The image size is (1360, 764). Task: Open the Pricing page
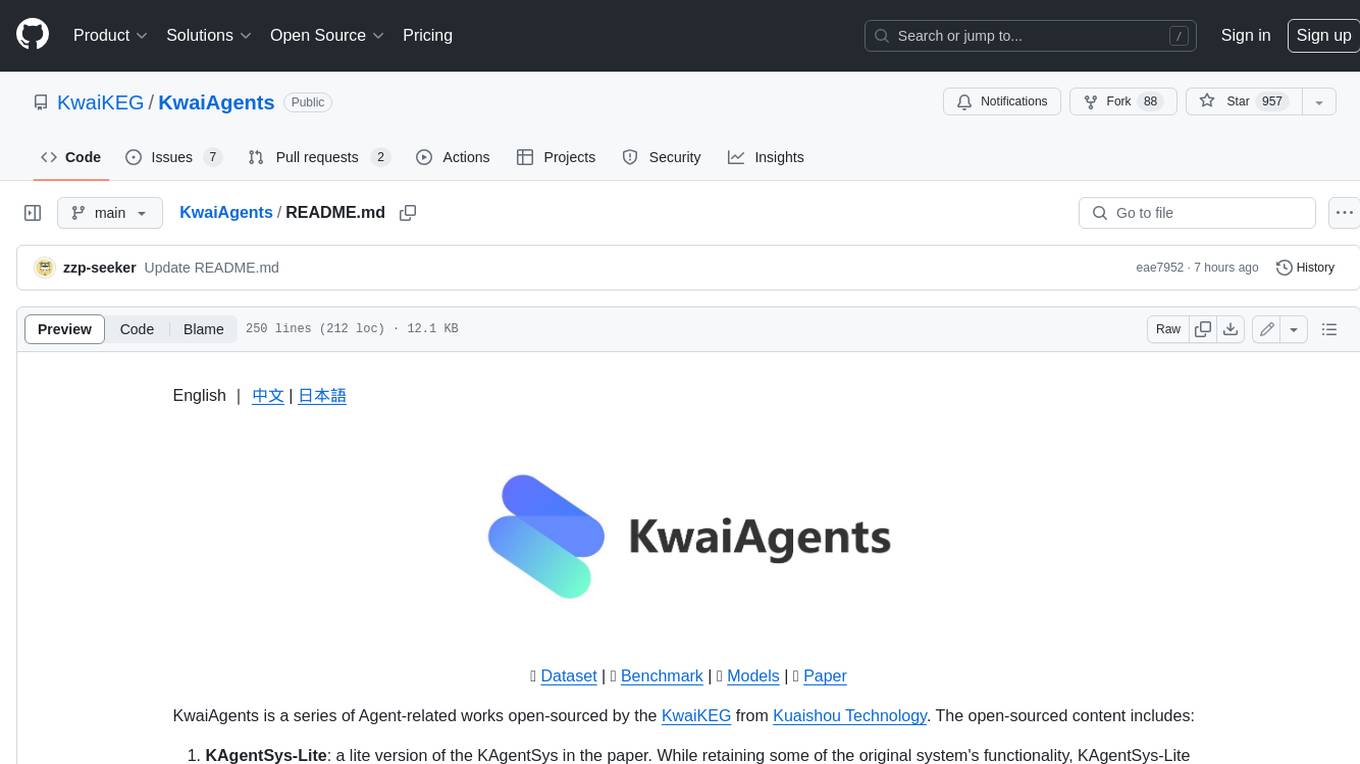click(427, 35)
